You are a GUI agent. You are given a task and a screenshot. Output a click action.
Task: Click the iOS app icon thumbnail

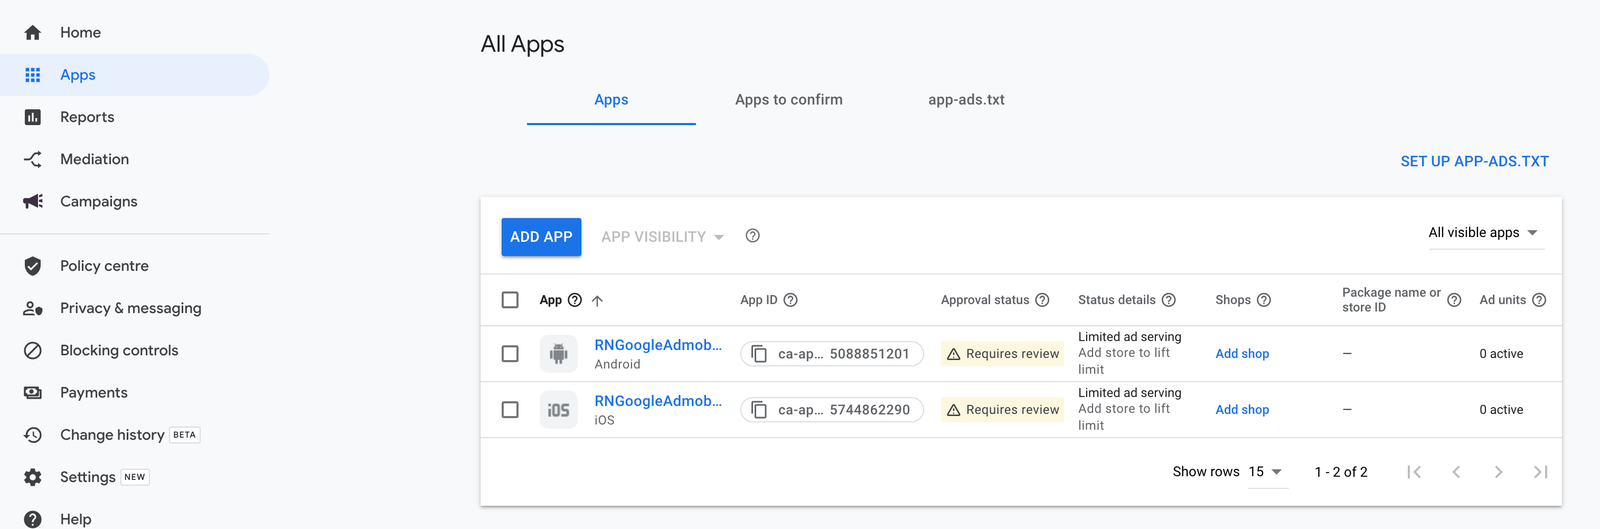pyautogui.click(x=559, y=410)
